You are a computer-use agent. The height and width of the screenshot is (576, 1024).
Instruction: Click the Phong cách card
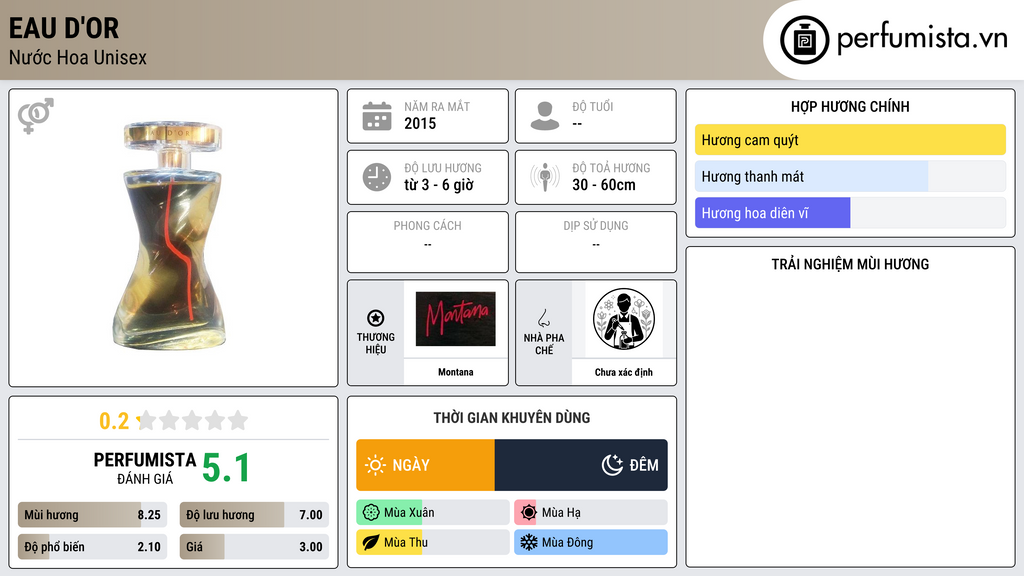pyautogui.click(x=428, y=242)
